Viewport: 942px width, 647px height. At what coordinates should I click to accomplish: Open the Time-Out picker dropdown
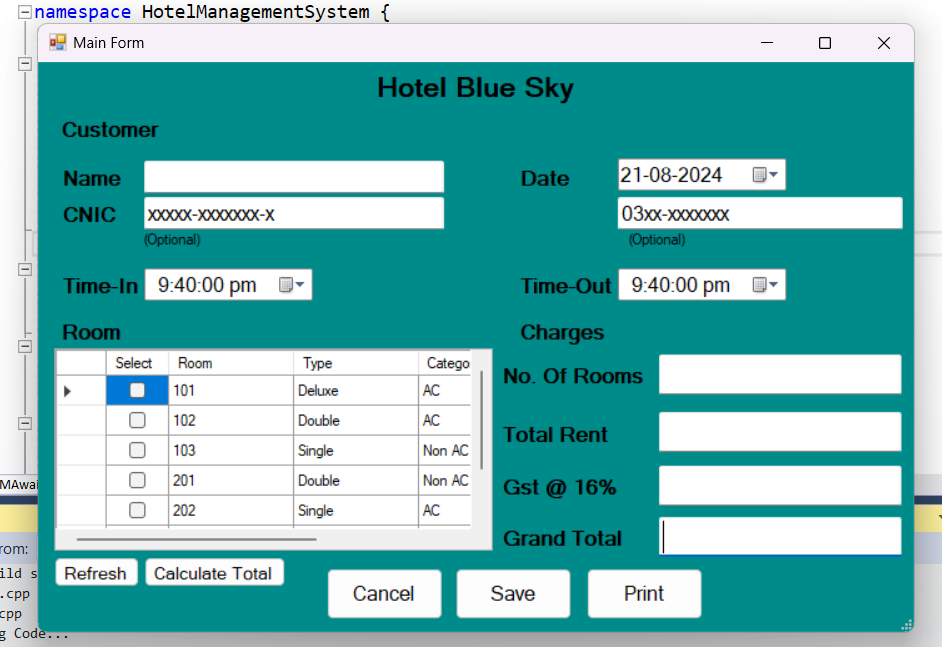(x=765, y=285)
